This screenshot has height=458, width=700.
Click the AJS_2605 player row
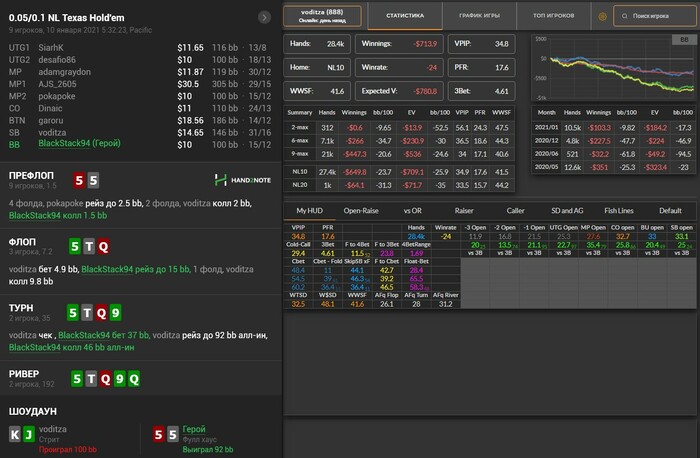click(x=140, y=84)
